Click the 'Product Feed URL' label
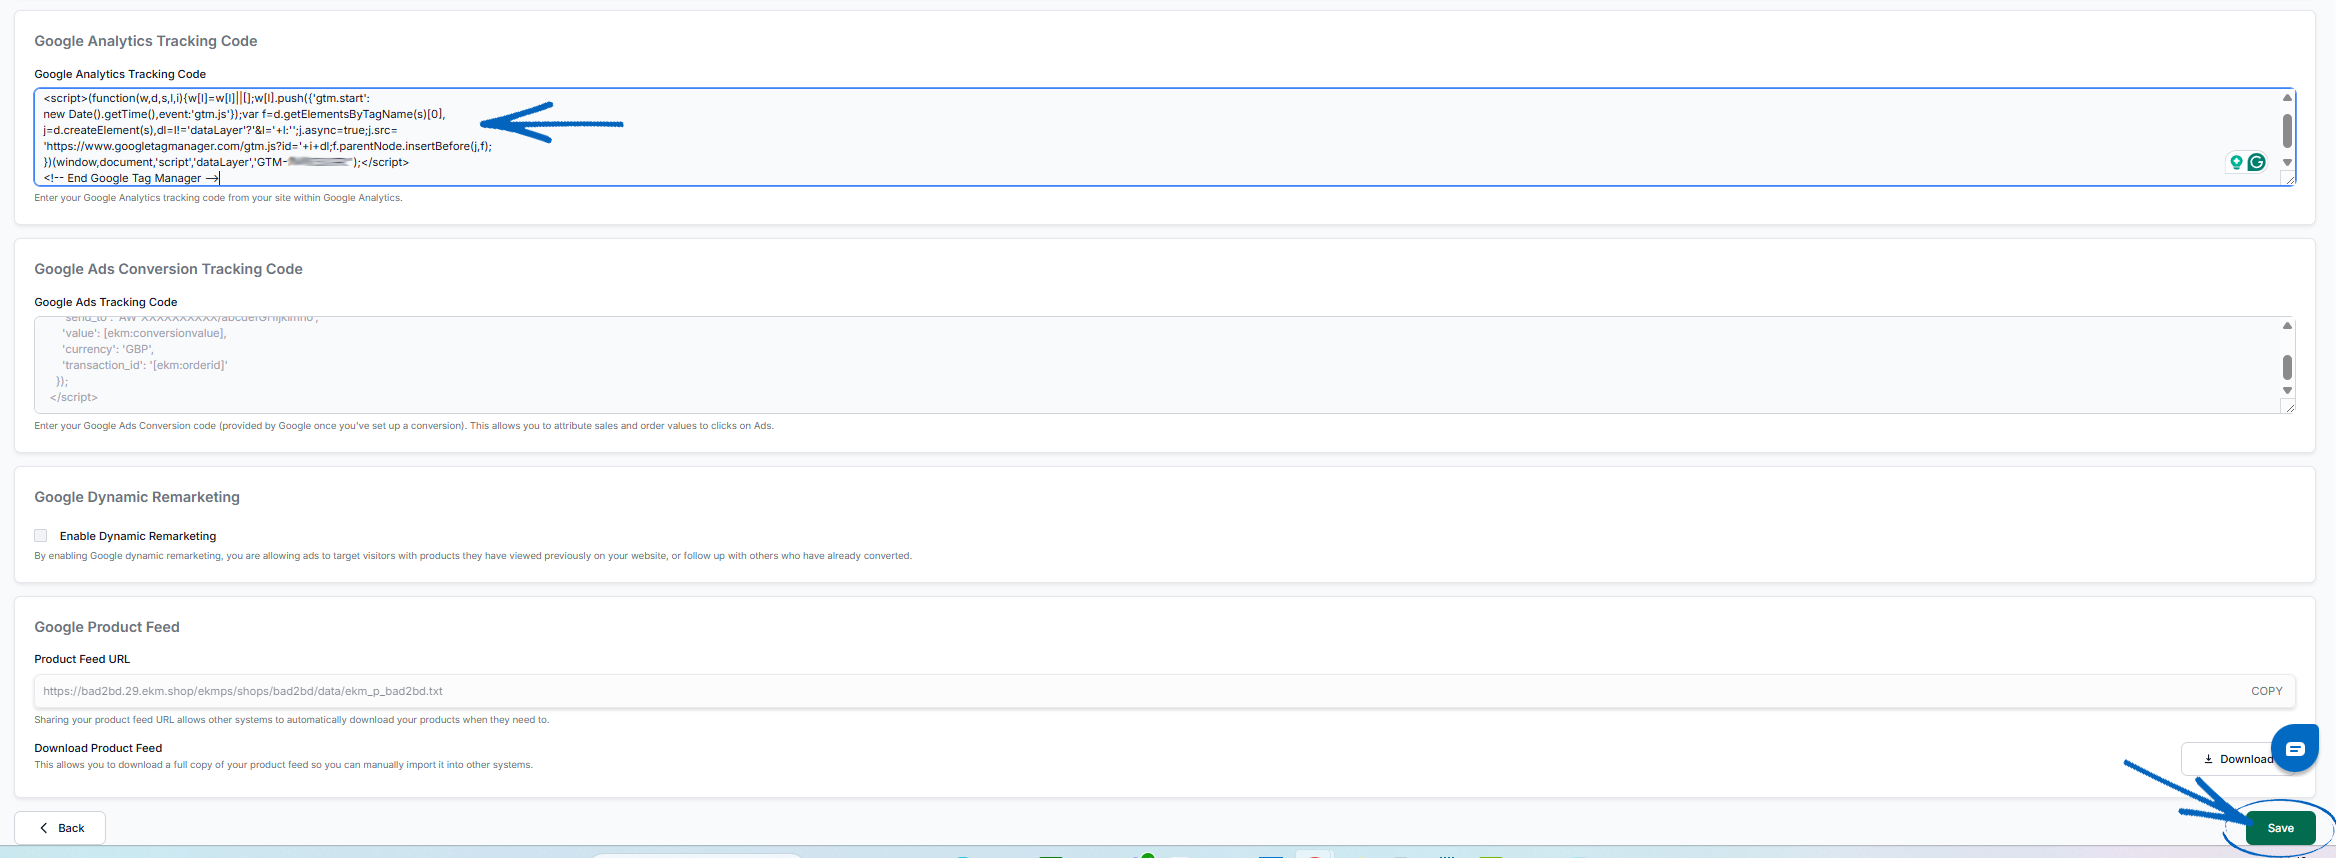 tap(82, 659)
